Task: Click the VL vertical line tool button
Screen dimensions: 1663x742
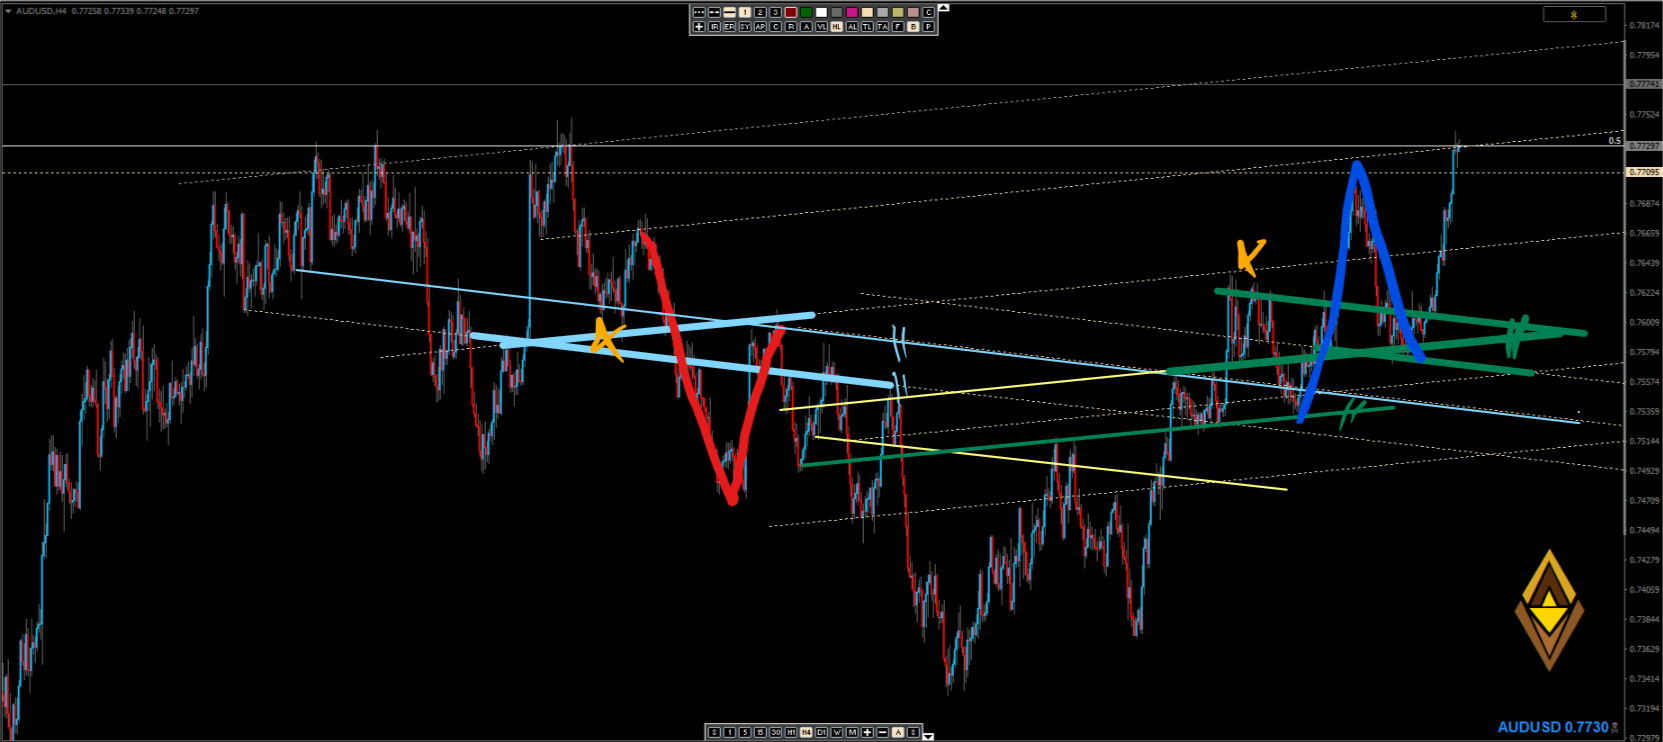Action: coord(821,27)
